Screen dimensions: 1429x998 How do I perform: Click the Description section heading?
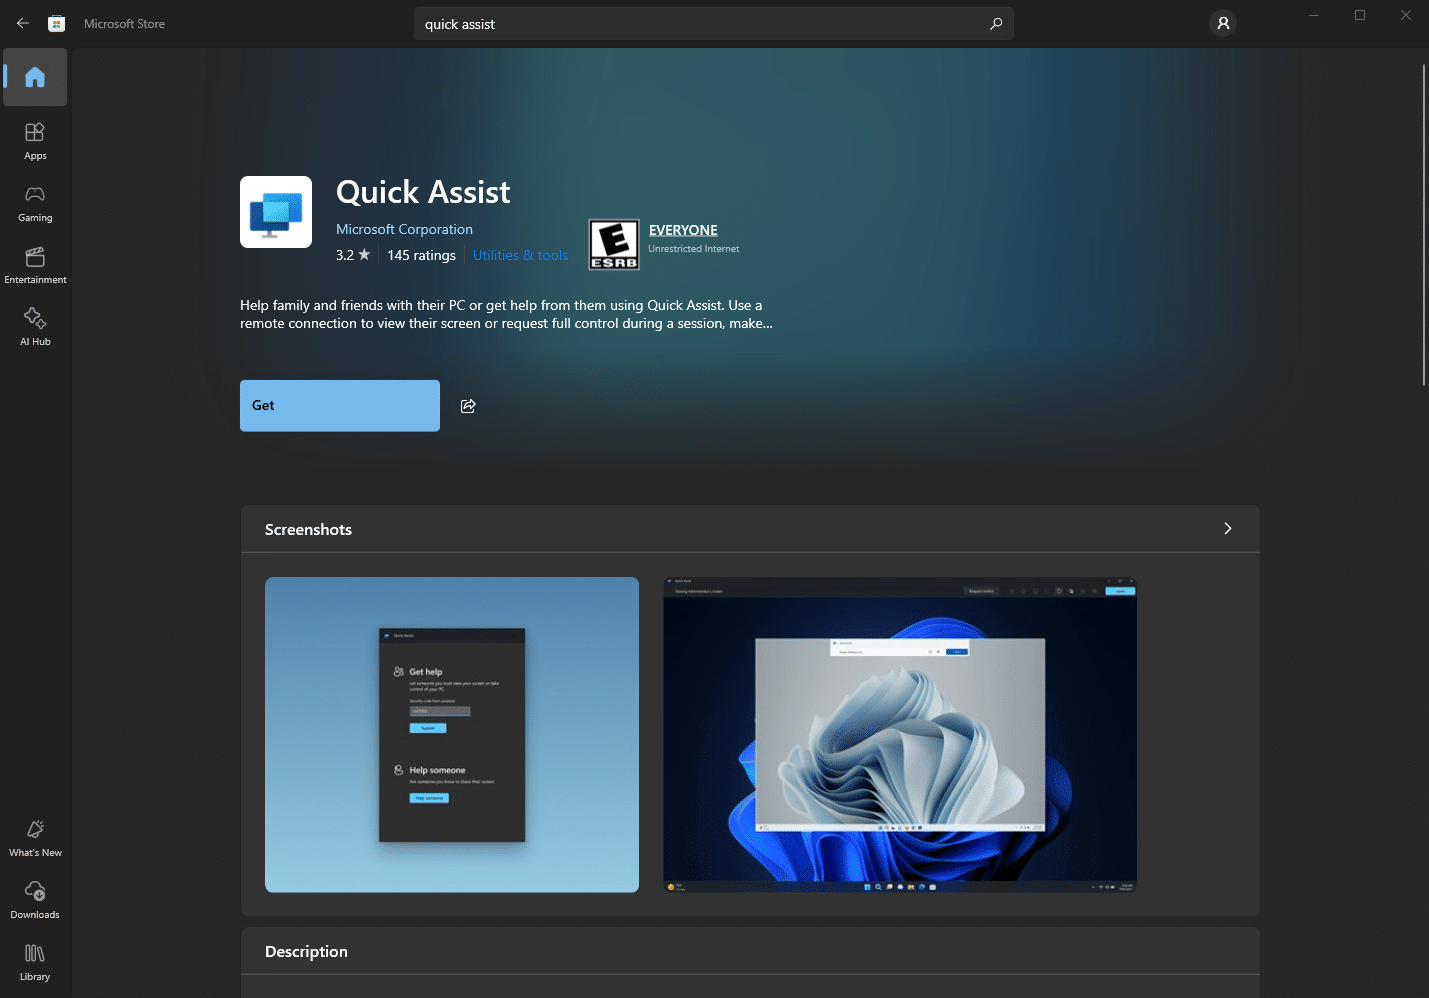point(306,952)
